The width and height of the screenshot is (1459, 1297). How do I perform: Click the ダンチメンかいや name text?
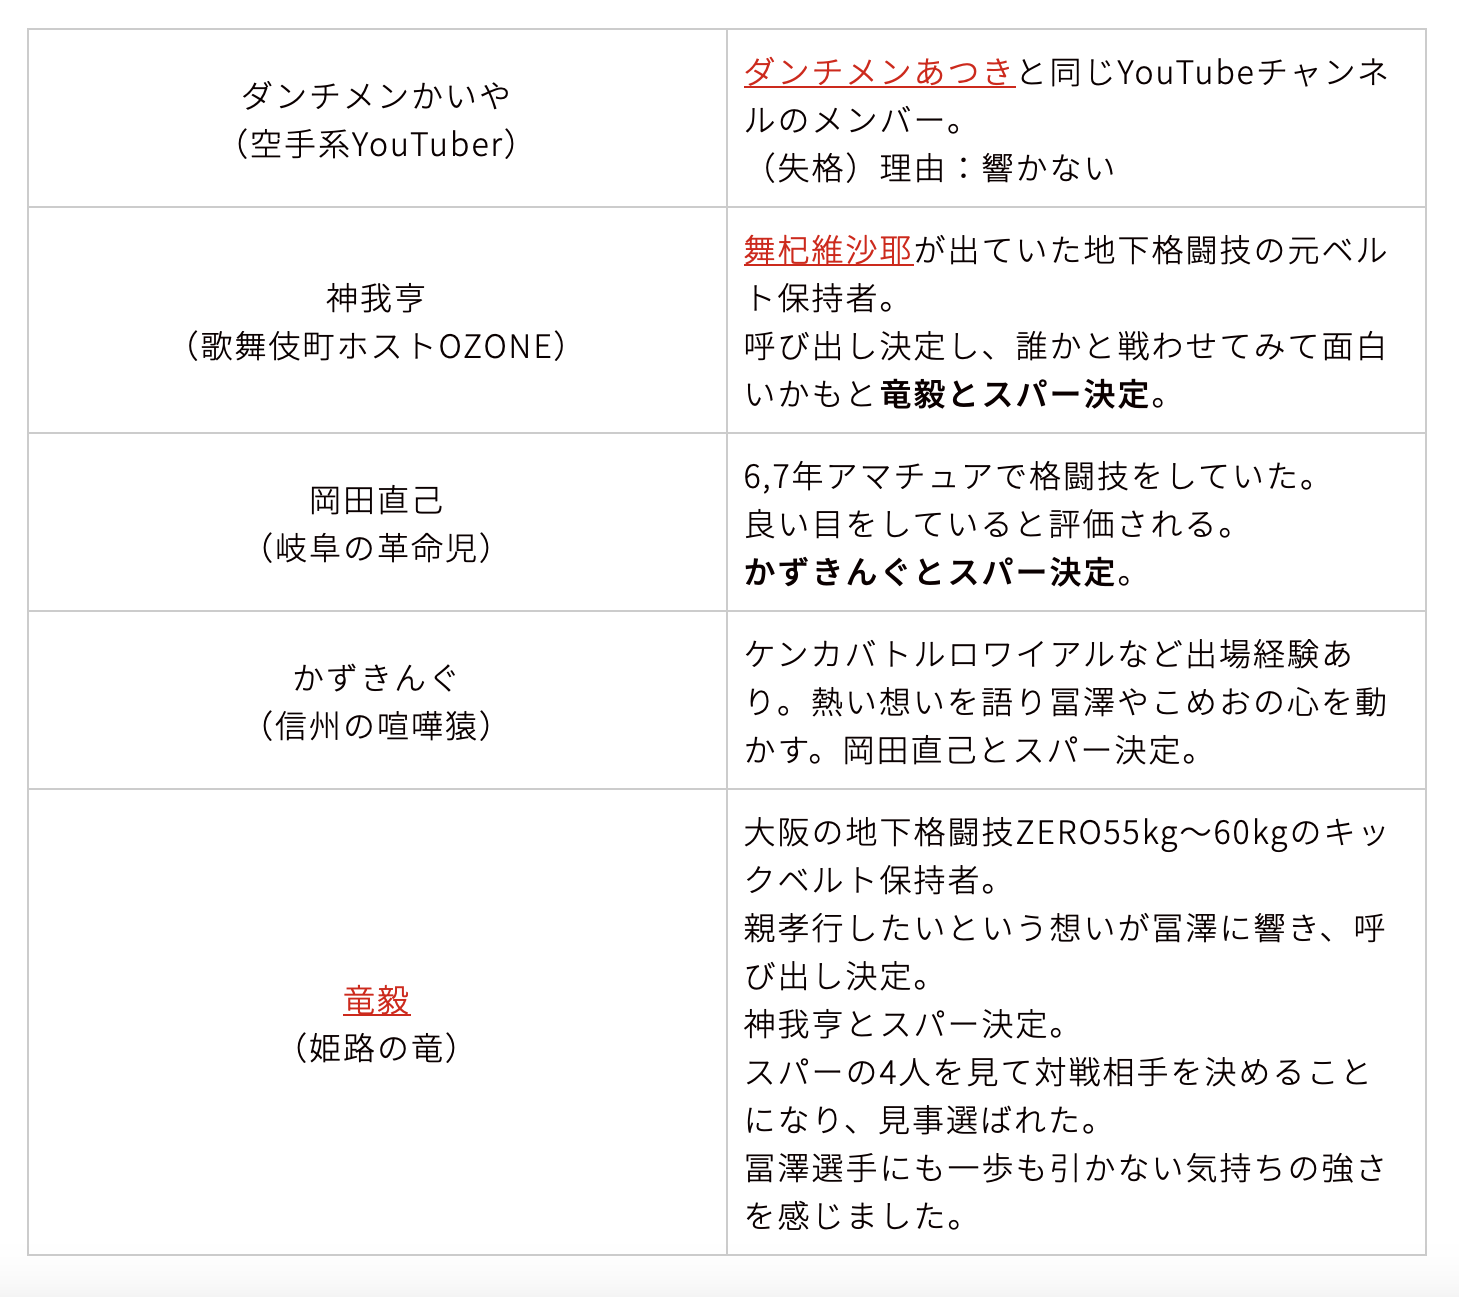coord(376,96)
